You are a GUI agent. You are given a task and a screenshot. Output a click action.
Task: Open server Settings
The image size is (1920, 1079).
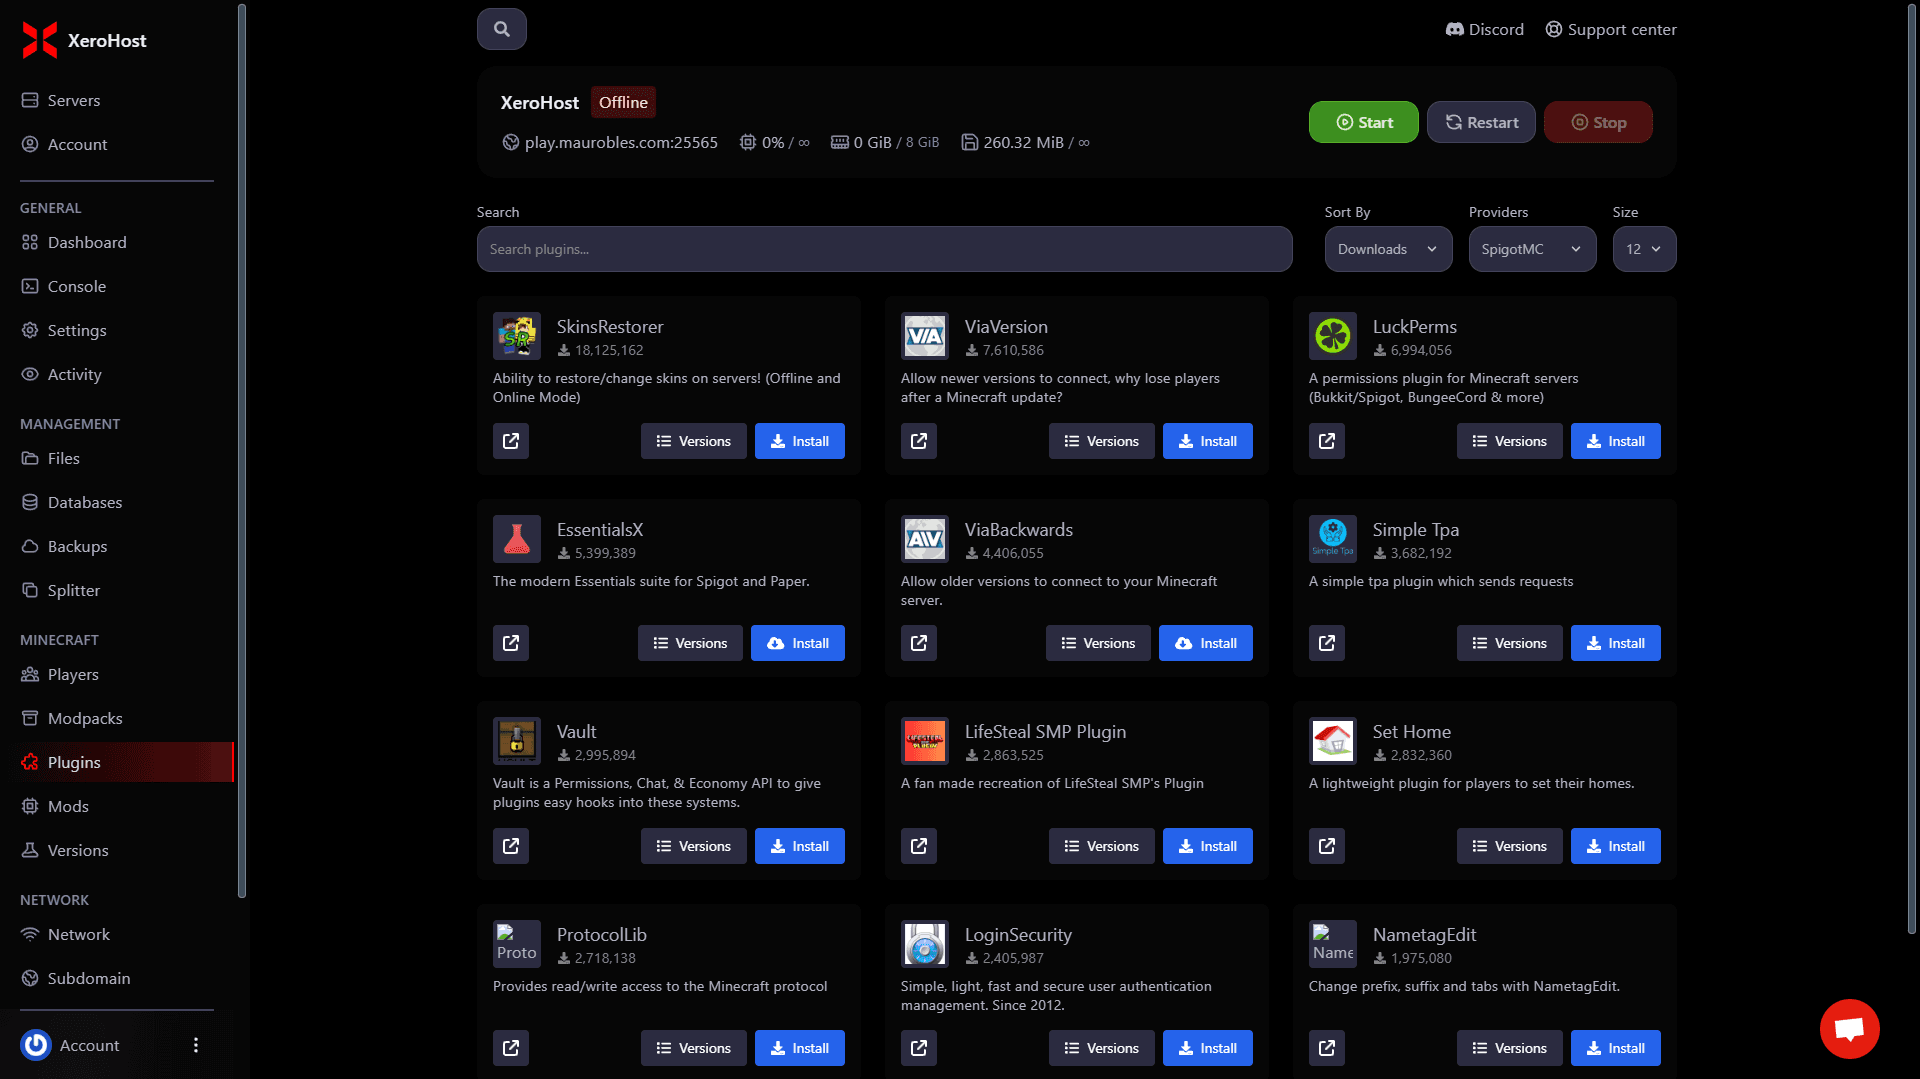click(117, 330)
